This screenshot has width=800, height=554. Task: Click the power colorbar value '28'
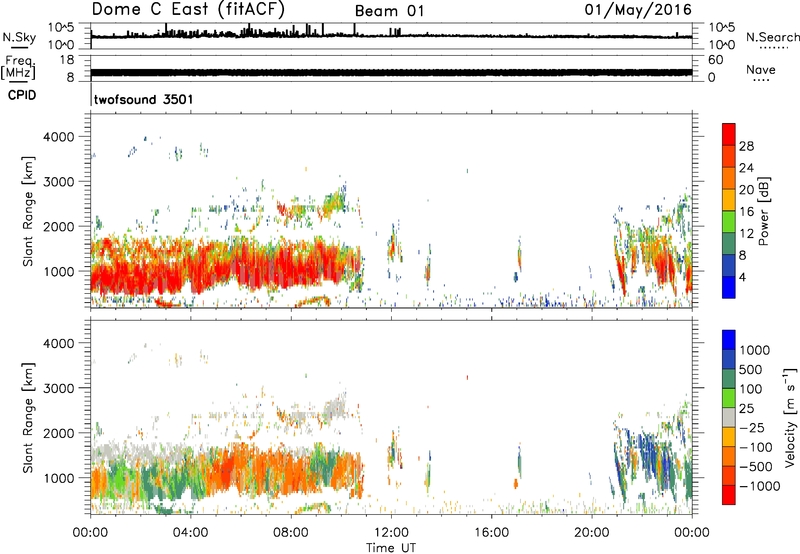[746, 146]
